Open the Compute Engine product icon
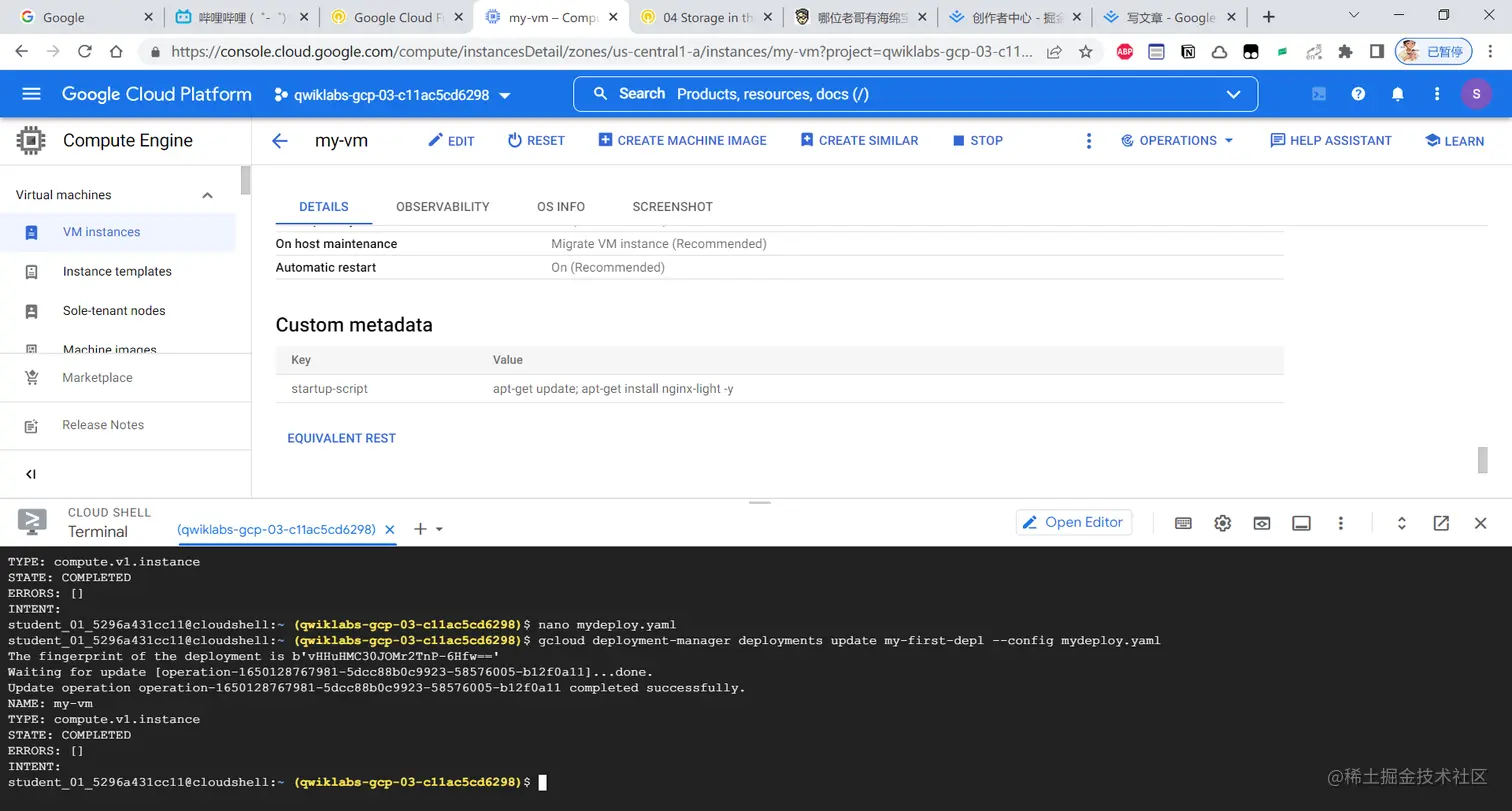Screen dimensions: 1512x811 [31, 141]
